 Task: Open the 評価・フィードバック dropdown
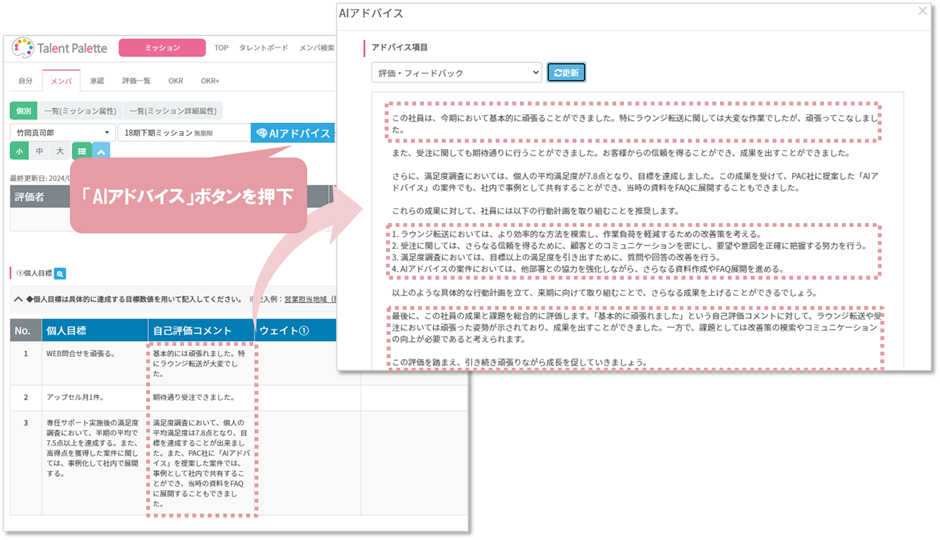(x=455, y=72)
